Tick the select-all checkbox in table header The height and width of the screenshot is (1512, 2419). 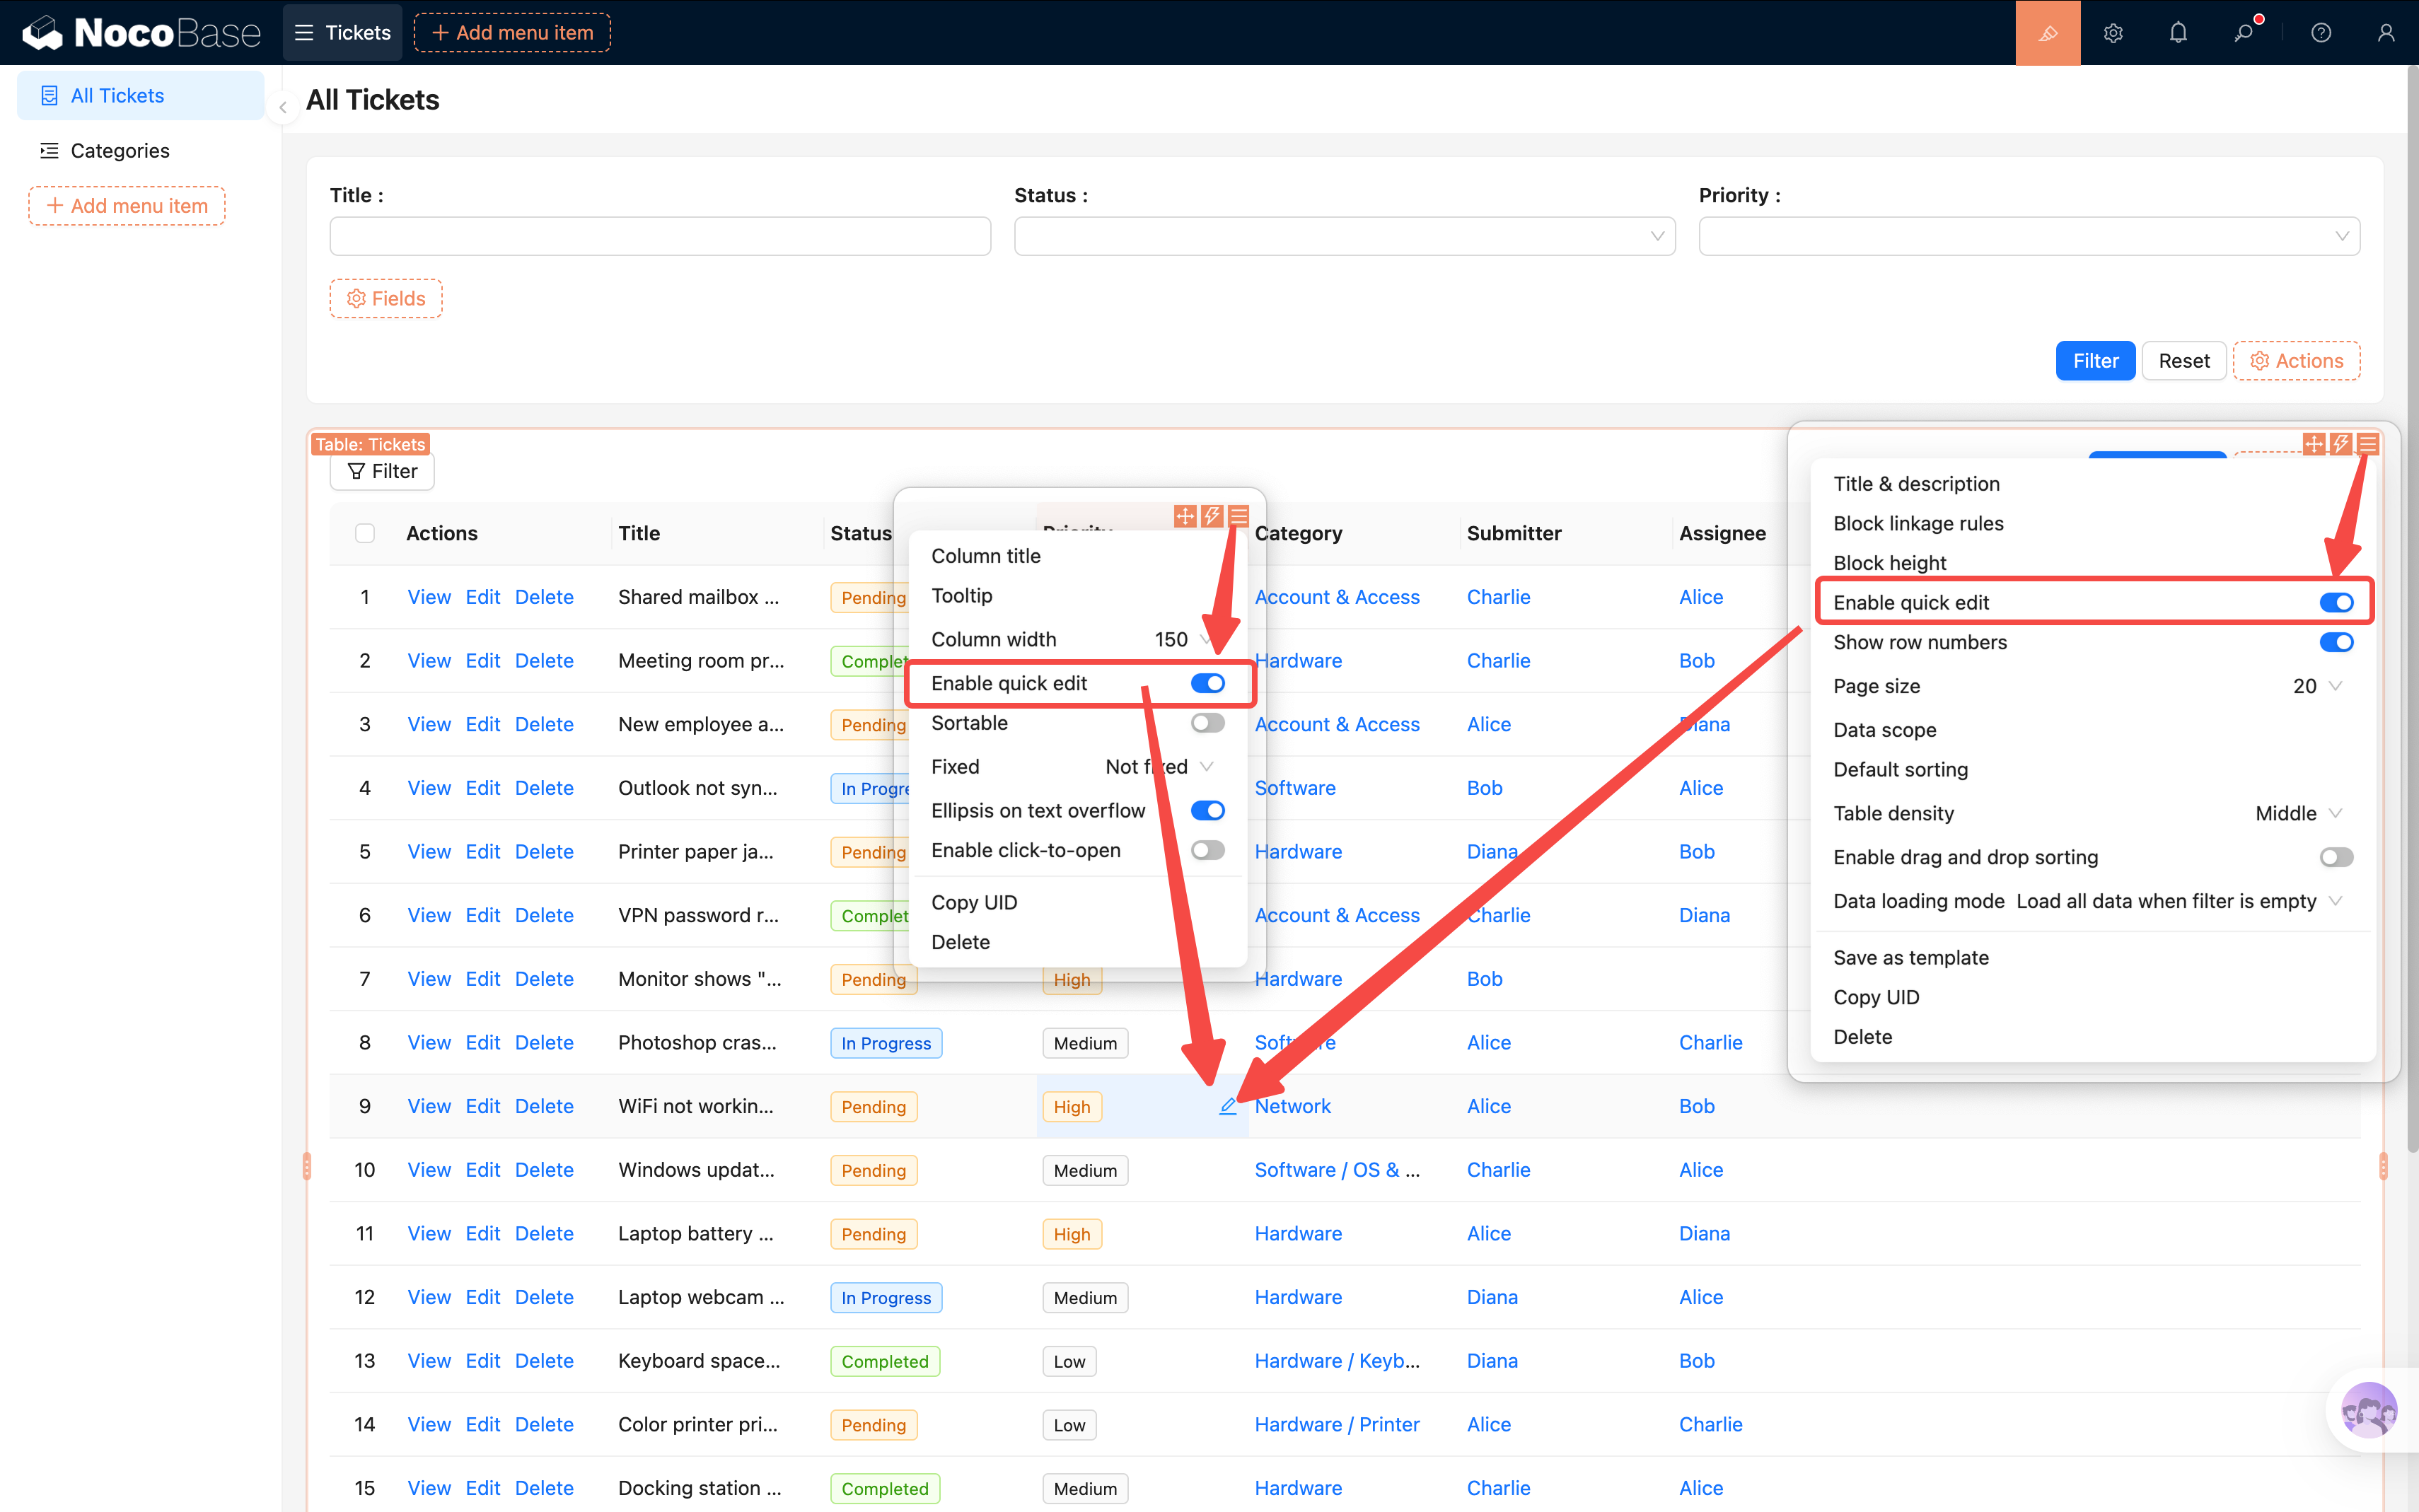click(x=365, y=533)
